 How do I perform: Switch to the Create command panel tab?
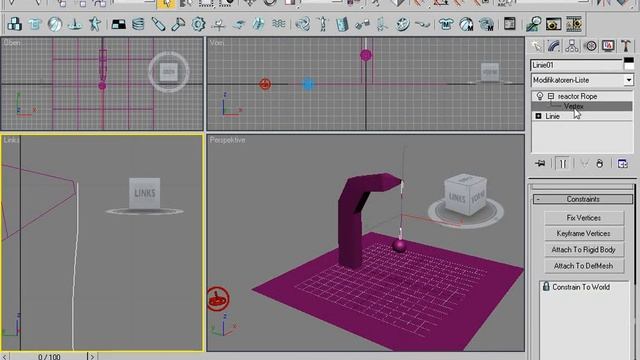[x=536, y=46]
